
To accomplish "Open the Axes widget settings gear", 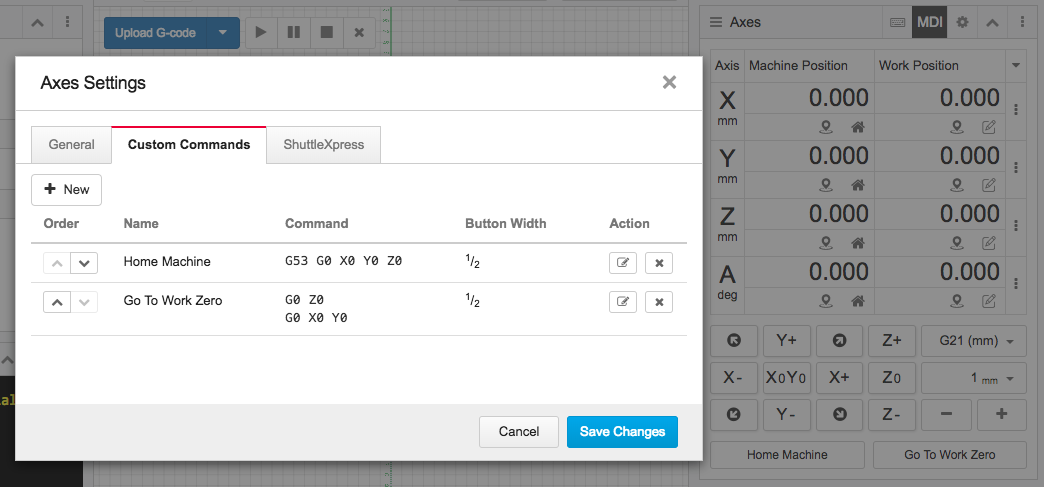I will click(x=962, y=22).
